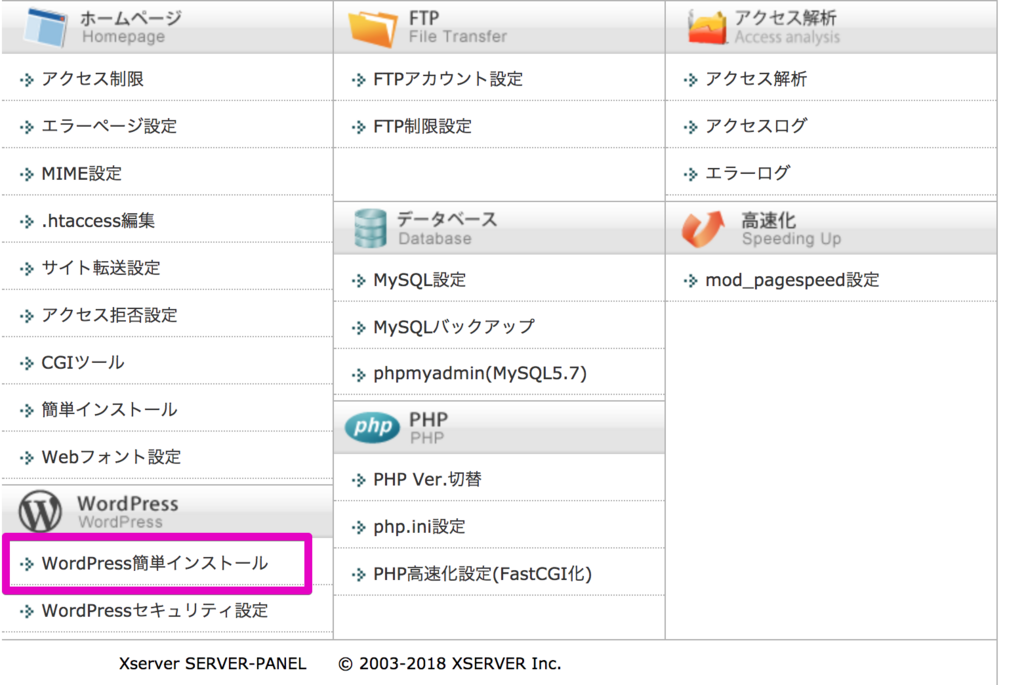
Task: Click the arrow bullet beside FTPアカウント設定
Action: 359,80
